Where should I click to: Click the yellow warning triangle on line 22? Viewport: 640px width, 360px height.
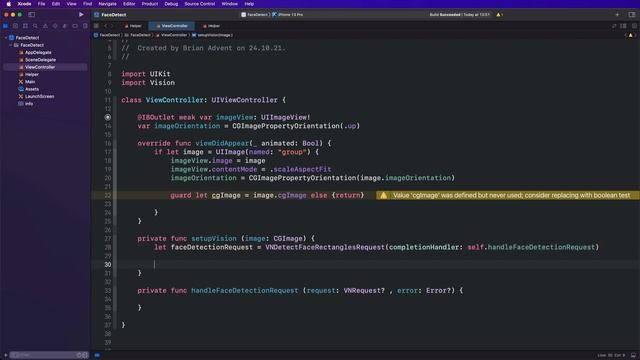click(x=383, y=195)
